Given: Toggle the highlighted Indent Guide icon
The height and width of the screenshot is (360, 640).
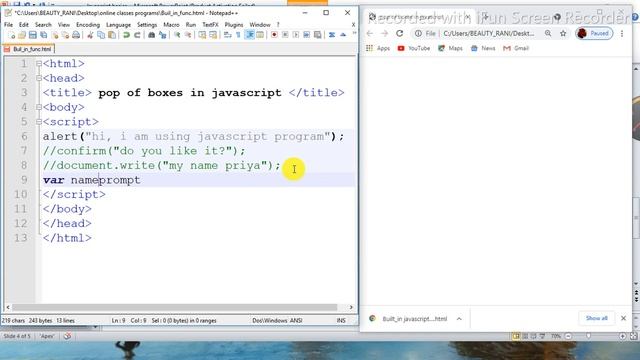Looking at the screenshot, I should [x=249, y=35].
